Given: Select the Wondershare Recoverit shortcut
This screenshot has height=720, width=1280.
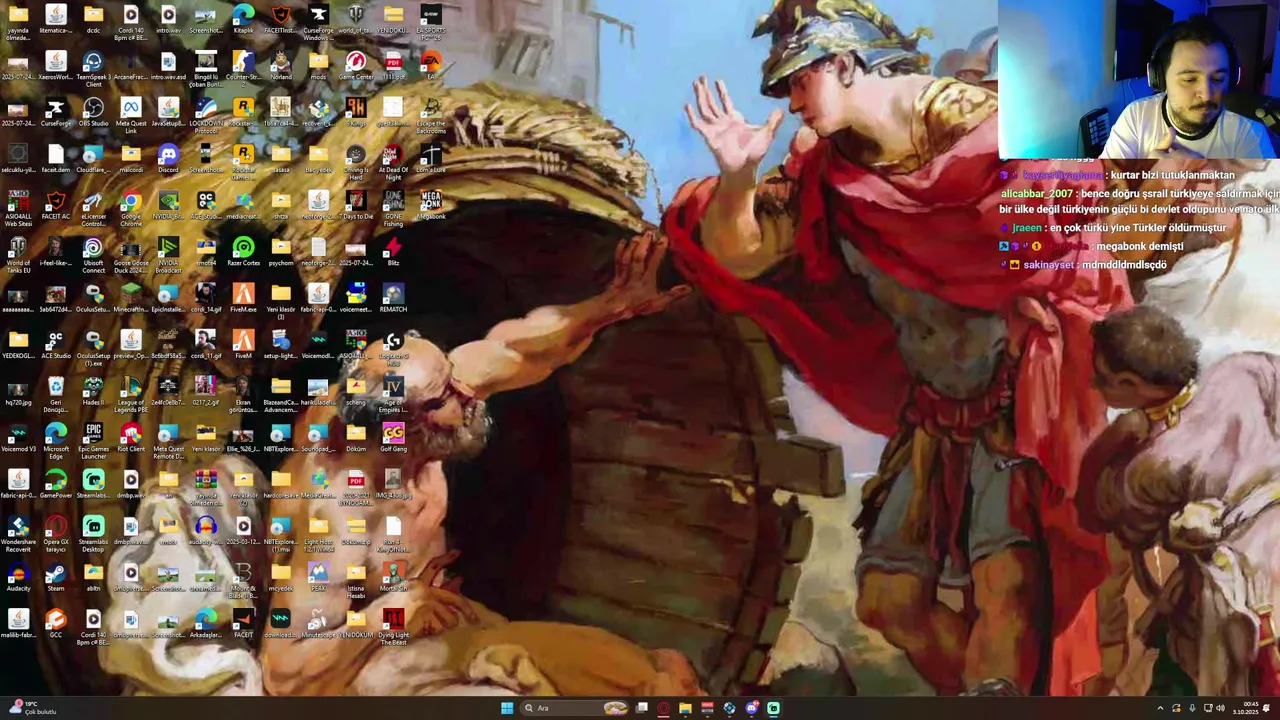Looking at the screenshot, I should coord(18,535).
